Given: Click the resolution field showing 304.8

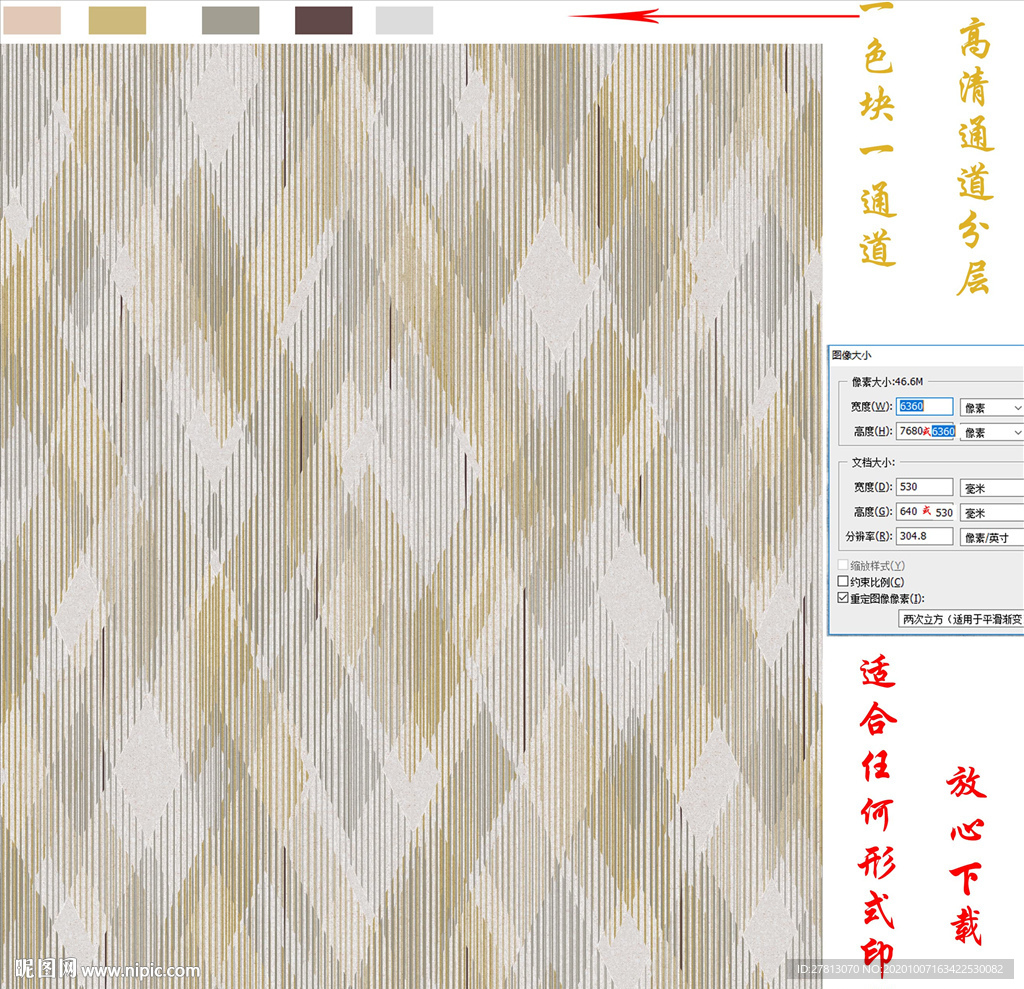Looking at the screenshot, I should [x=925, y=536].
